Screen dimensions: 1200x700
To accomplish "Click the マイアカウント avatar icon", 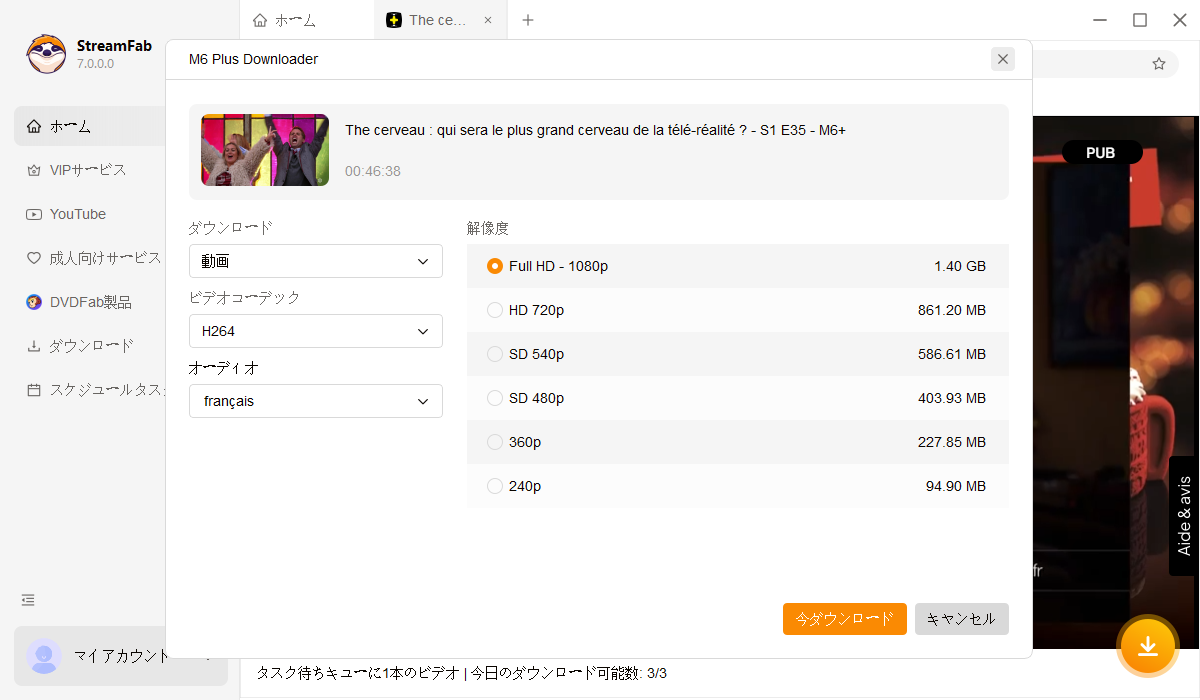I will click(x=44, y=656).
